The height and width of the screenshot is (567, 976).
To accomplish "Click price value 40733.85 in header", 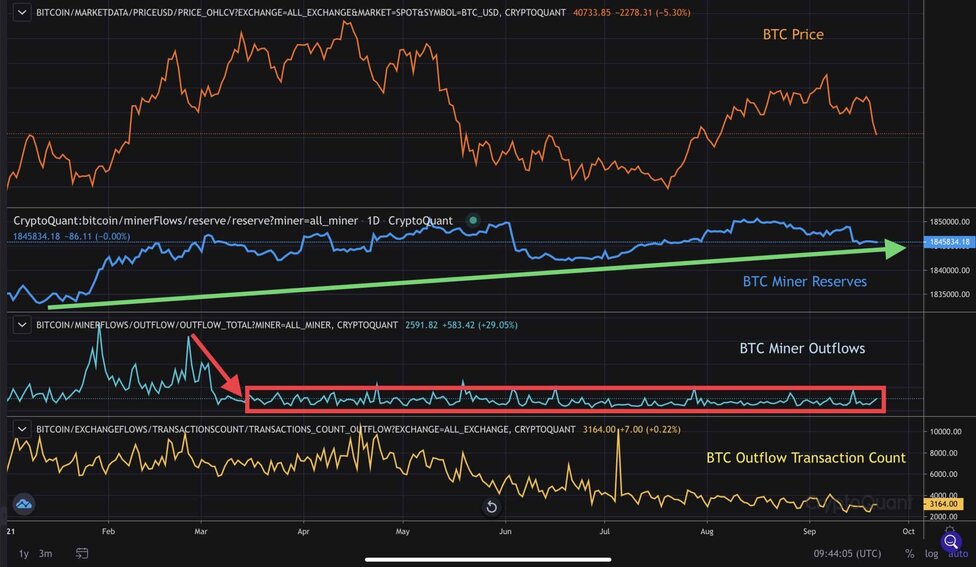I will (x=591, y=12).
